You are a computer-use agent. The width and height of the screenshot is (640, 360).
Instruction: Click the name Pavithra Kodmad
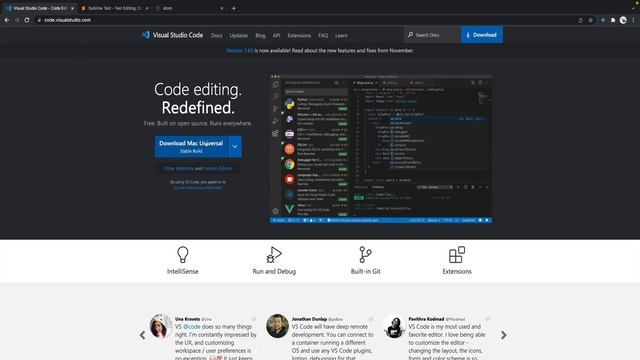[x=426, y=319]
